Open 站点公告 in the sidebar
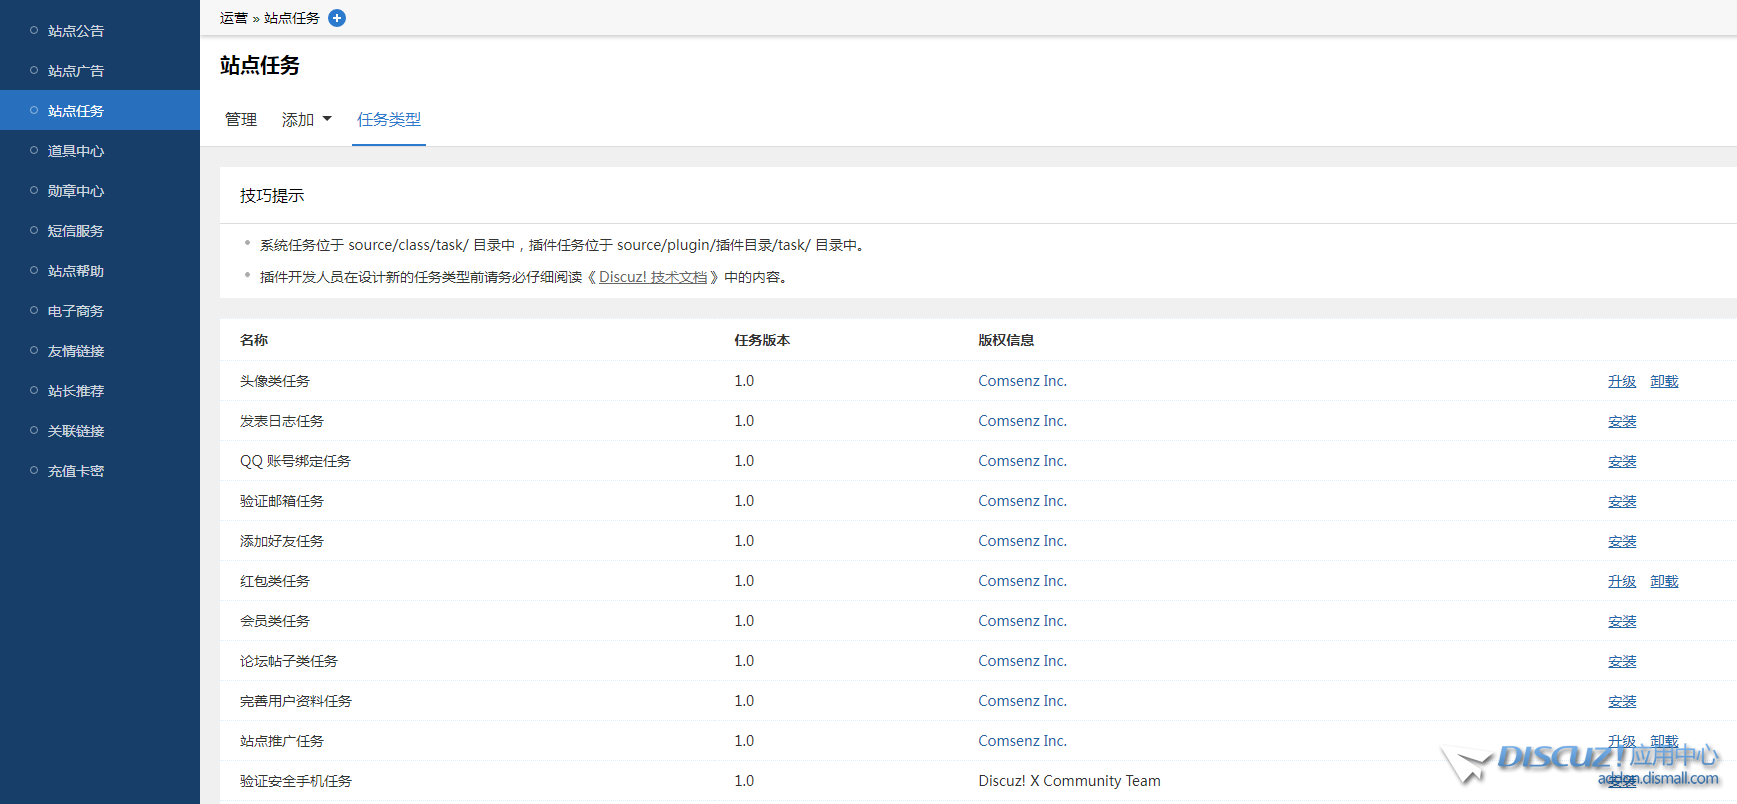 76,31
